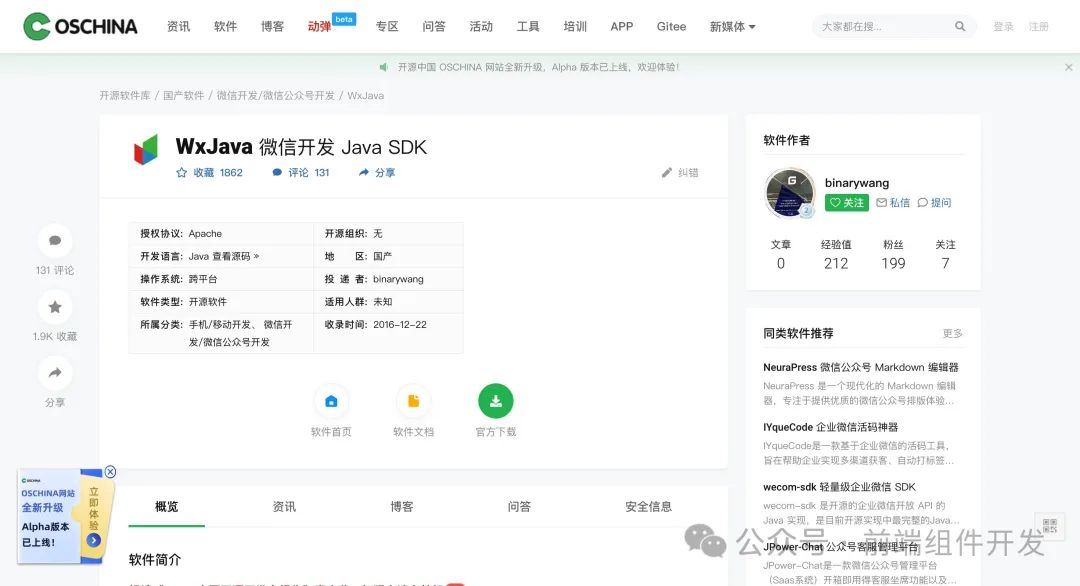Open the 工具 nav menu item
This screenshot has height=586, width=1080.
(x=528, y=26)
